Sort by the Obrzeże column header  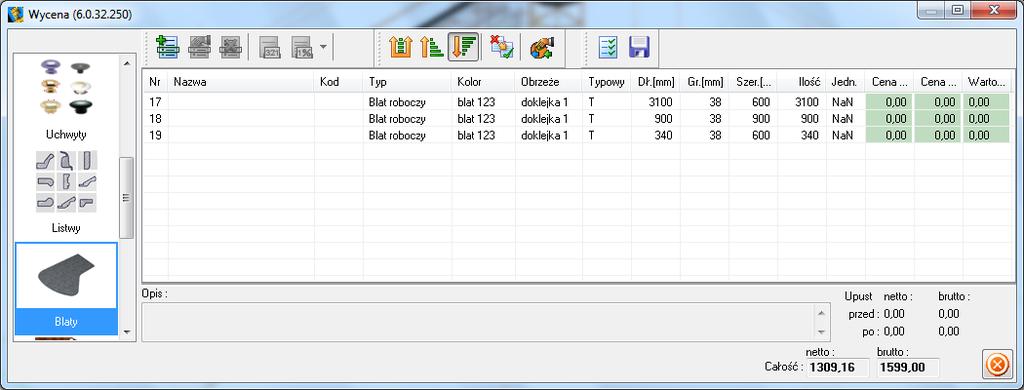(549, 82)
